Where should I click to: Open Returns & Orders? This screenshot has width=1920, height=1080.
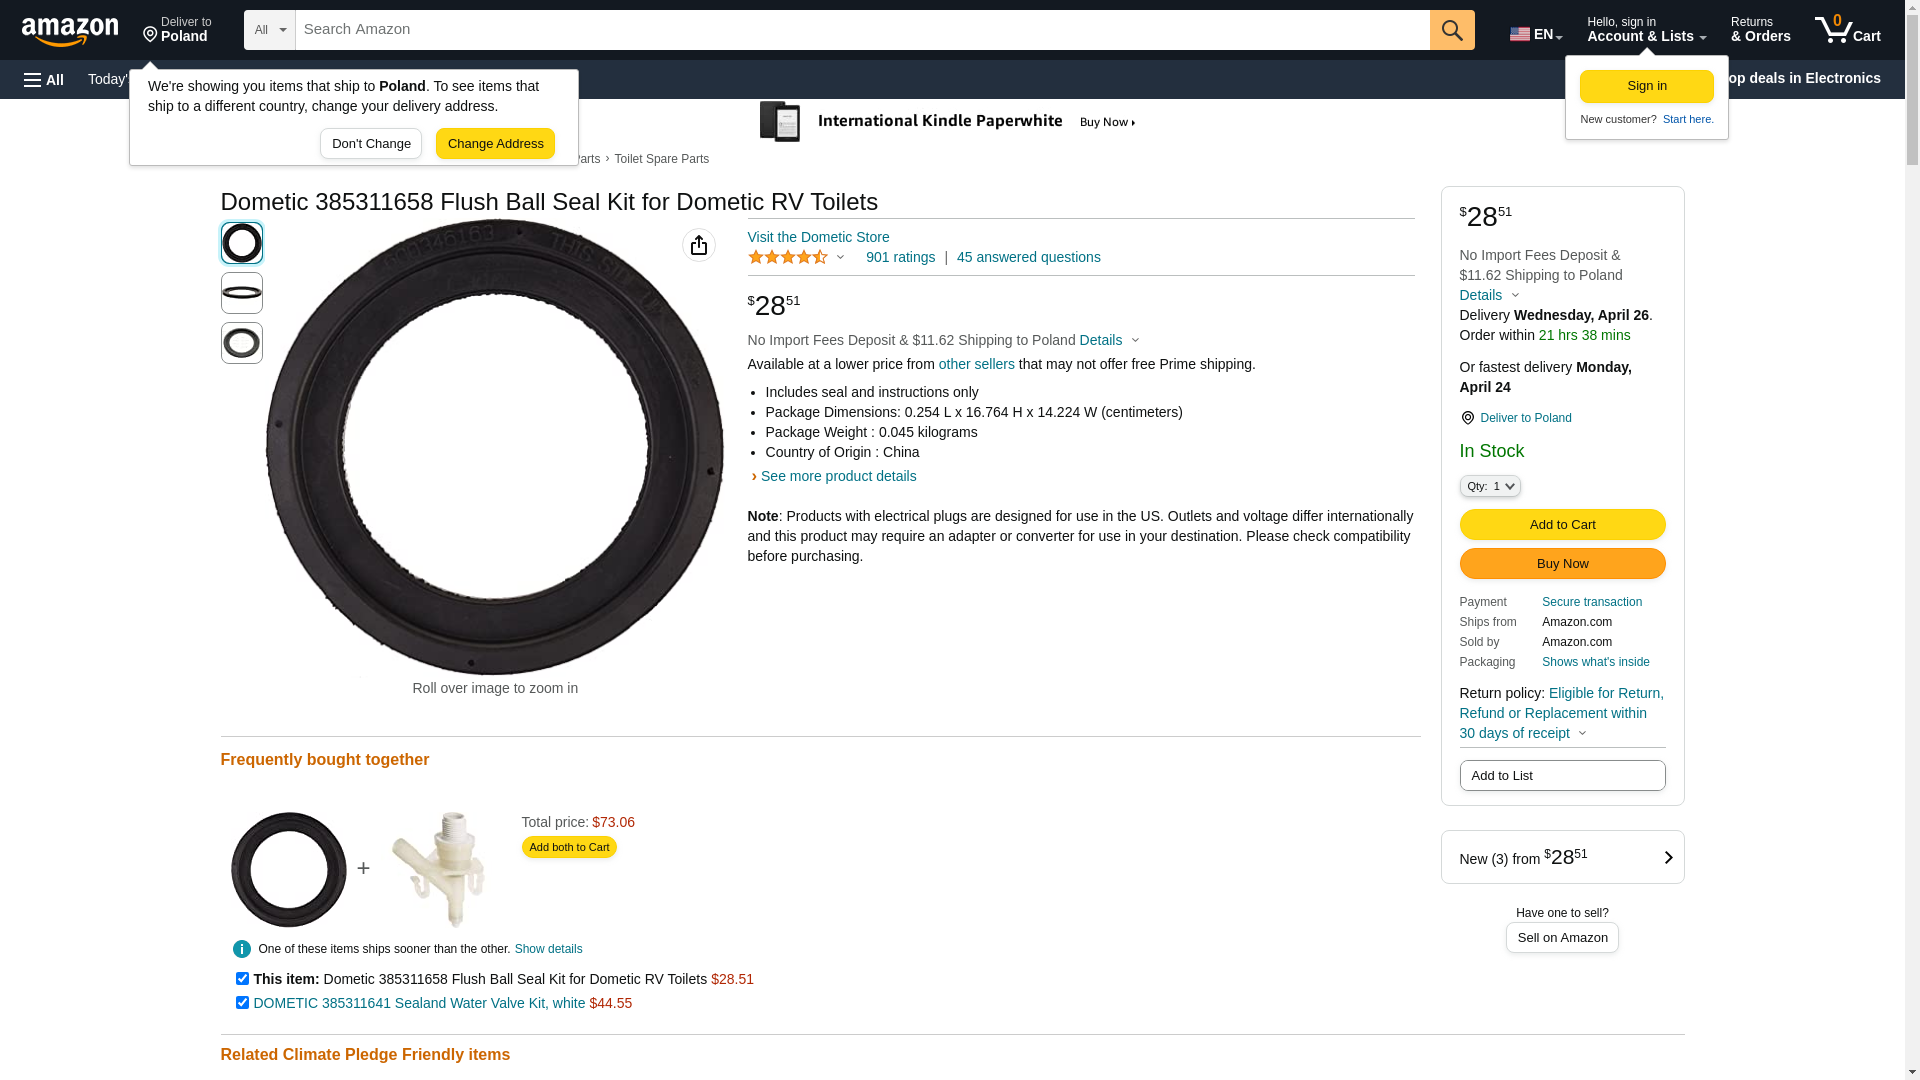1760,30
